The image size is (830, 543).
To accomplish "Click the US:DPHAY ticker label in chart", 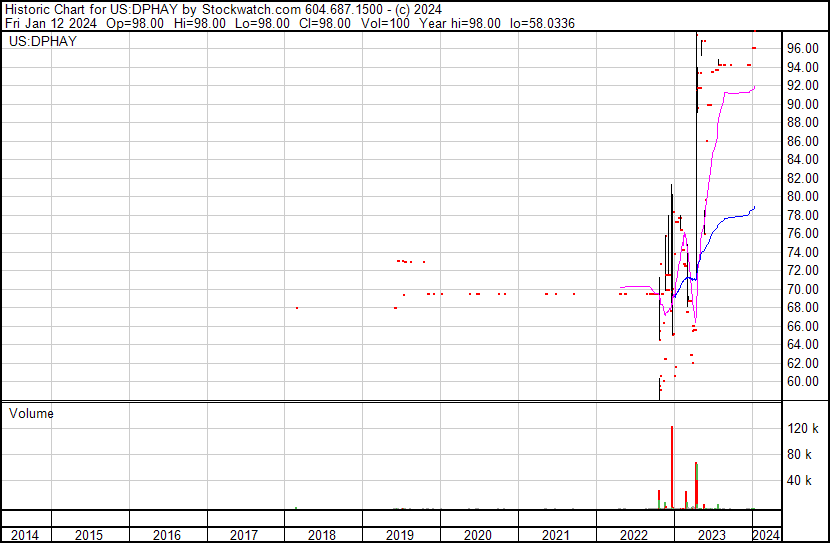I will [43, 42].
